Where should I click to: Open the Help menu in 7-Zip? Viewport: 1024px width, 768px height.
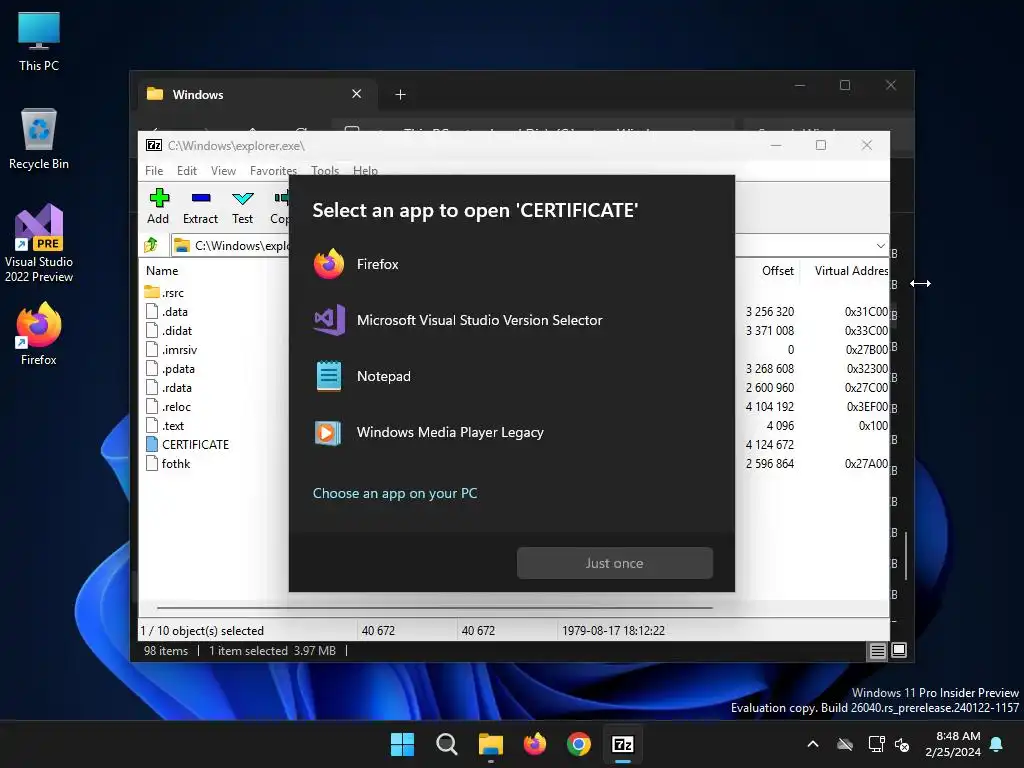[x=365, y=170]
